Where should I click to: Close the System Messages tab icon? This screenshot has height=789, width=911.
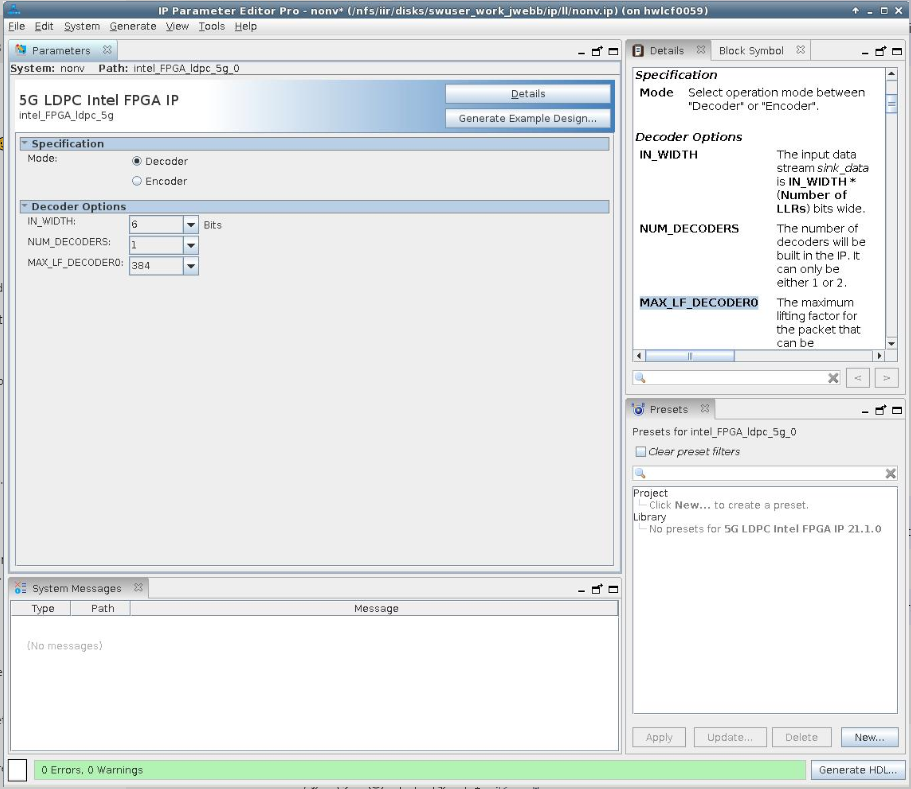pyautogui.click(x=138, y=588)
